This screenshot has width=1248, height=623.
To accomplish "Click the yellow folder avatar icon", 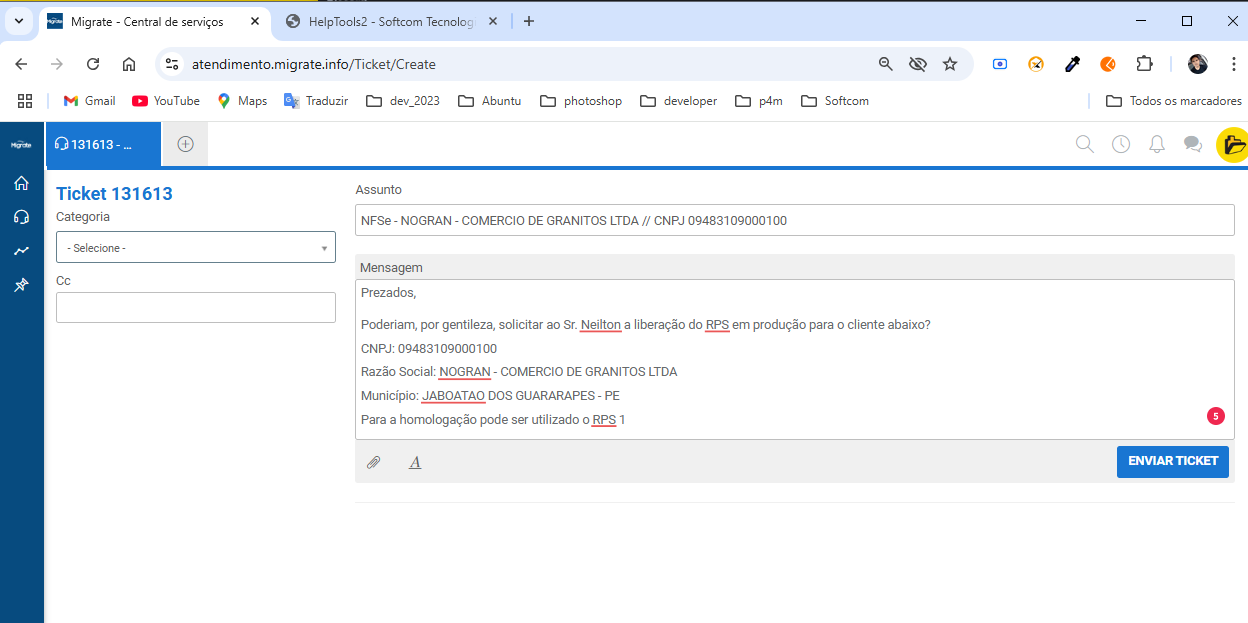I will 1233,144.
